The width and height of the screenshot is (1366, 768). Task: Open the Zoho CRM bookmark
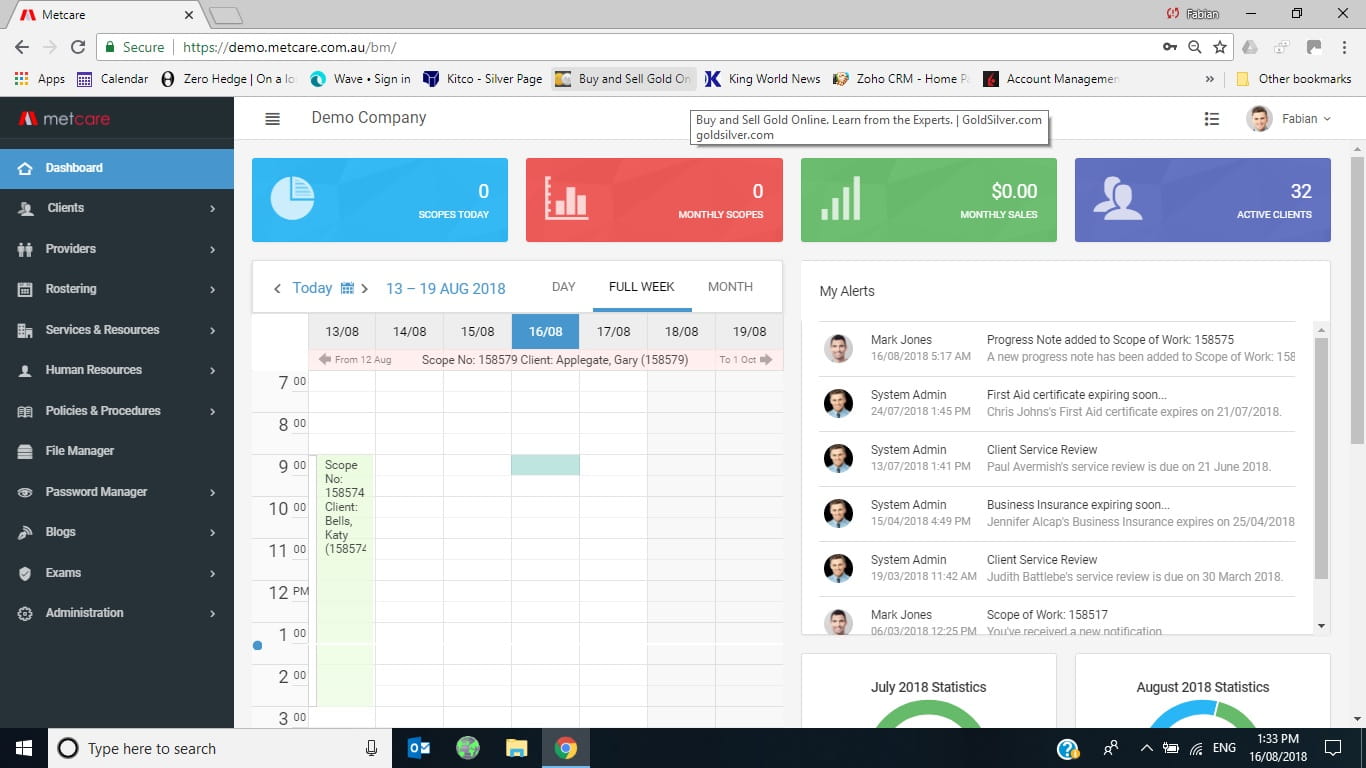(x=901, y=79)
